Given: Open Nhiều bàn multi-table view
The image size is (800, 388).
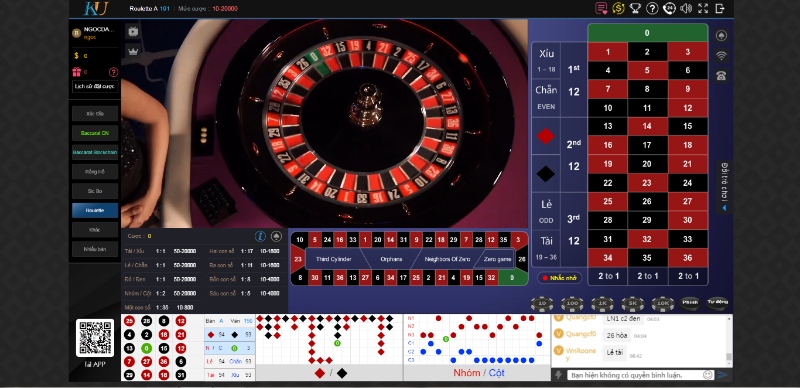Looking at the screenshot, I should tap(95, 249).
